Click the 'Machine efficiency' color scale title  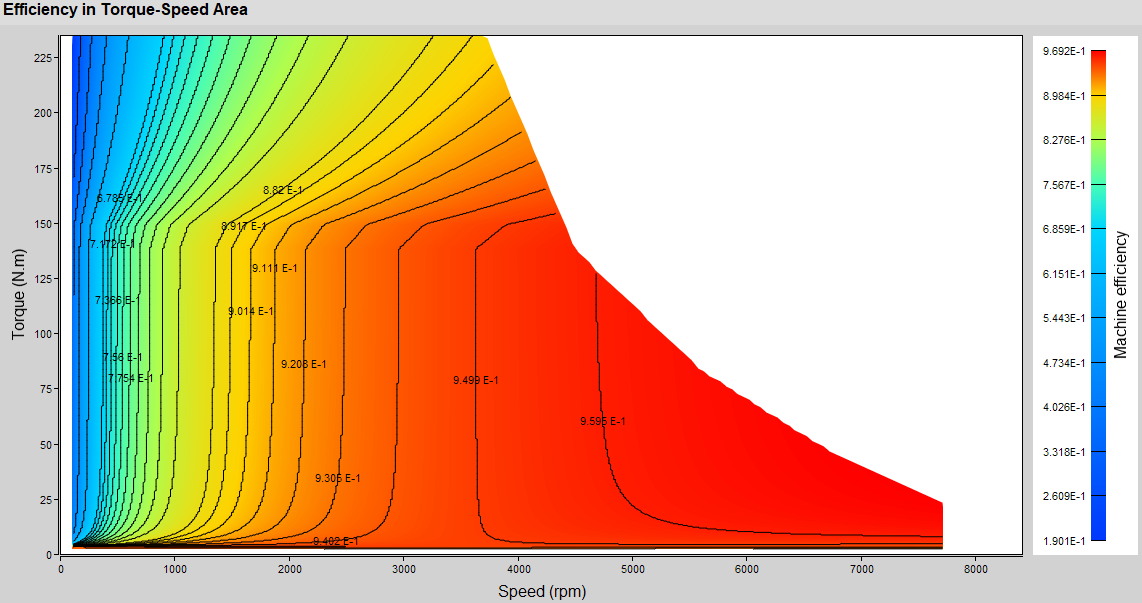[x=1121, y=295]
